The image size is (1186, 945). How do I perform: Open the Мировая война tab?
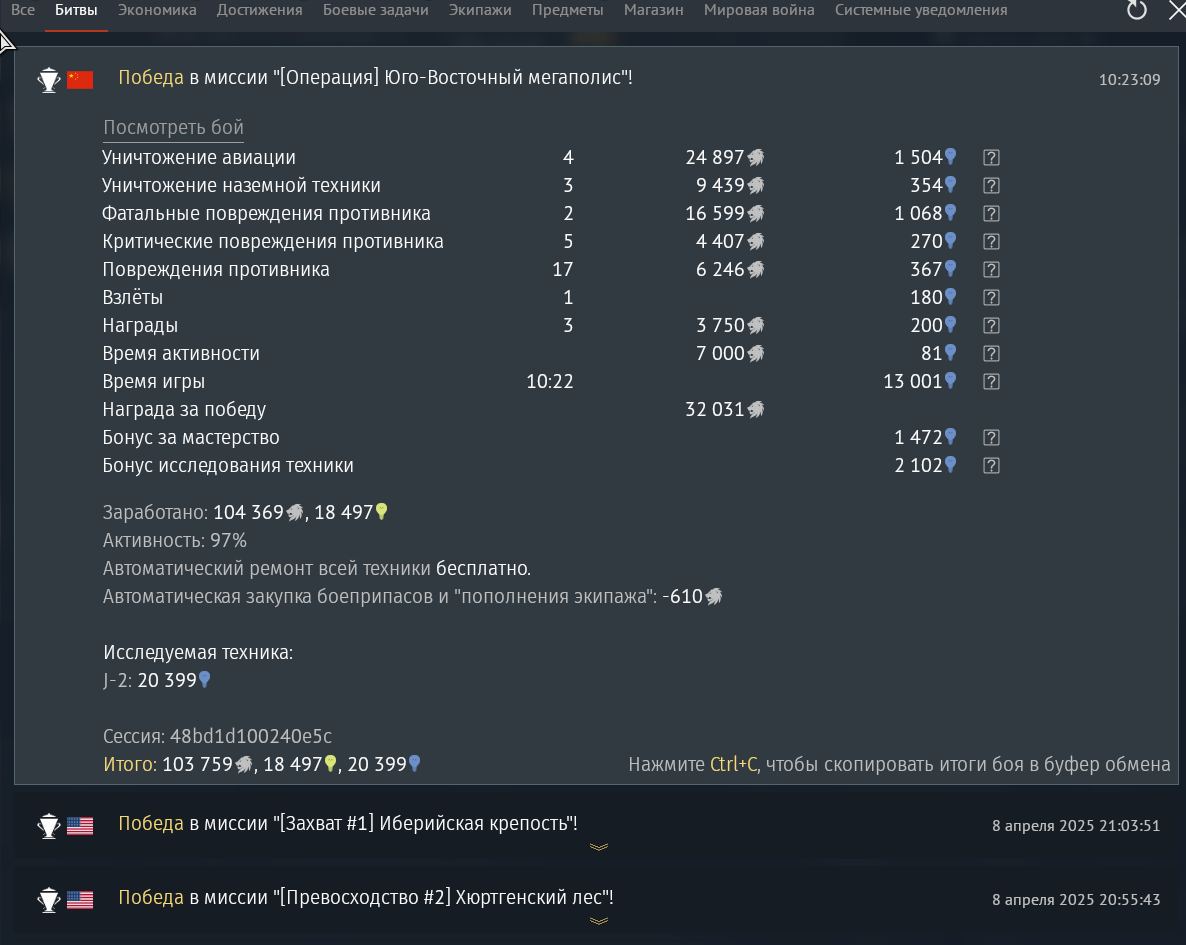(759, 11)
